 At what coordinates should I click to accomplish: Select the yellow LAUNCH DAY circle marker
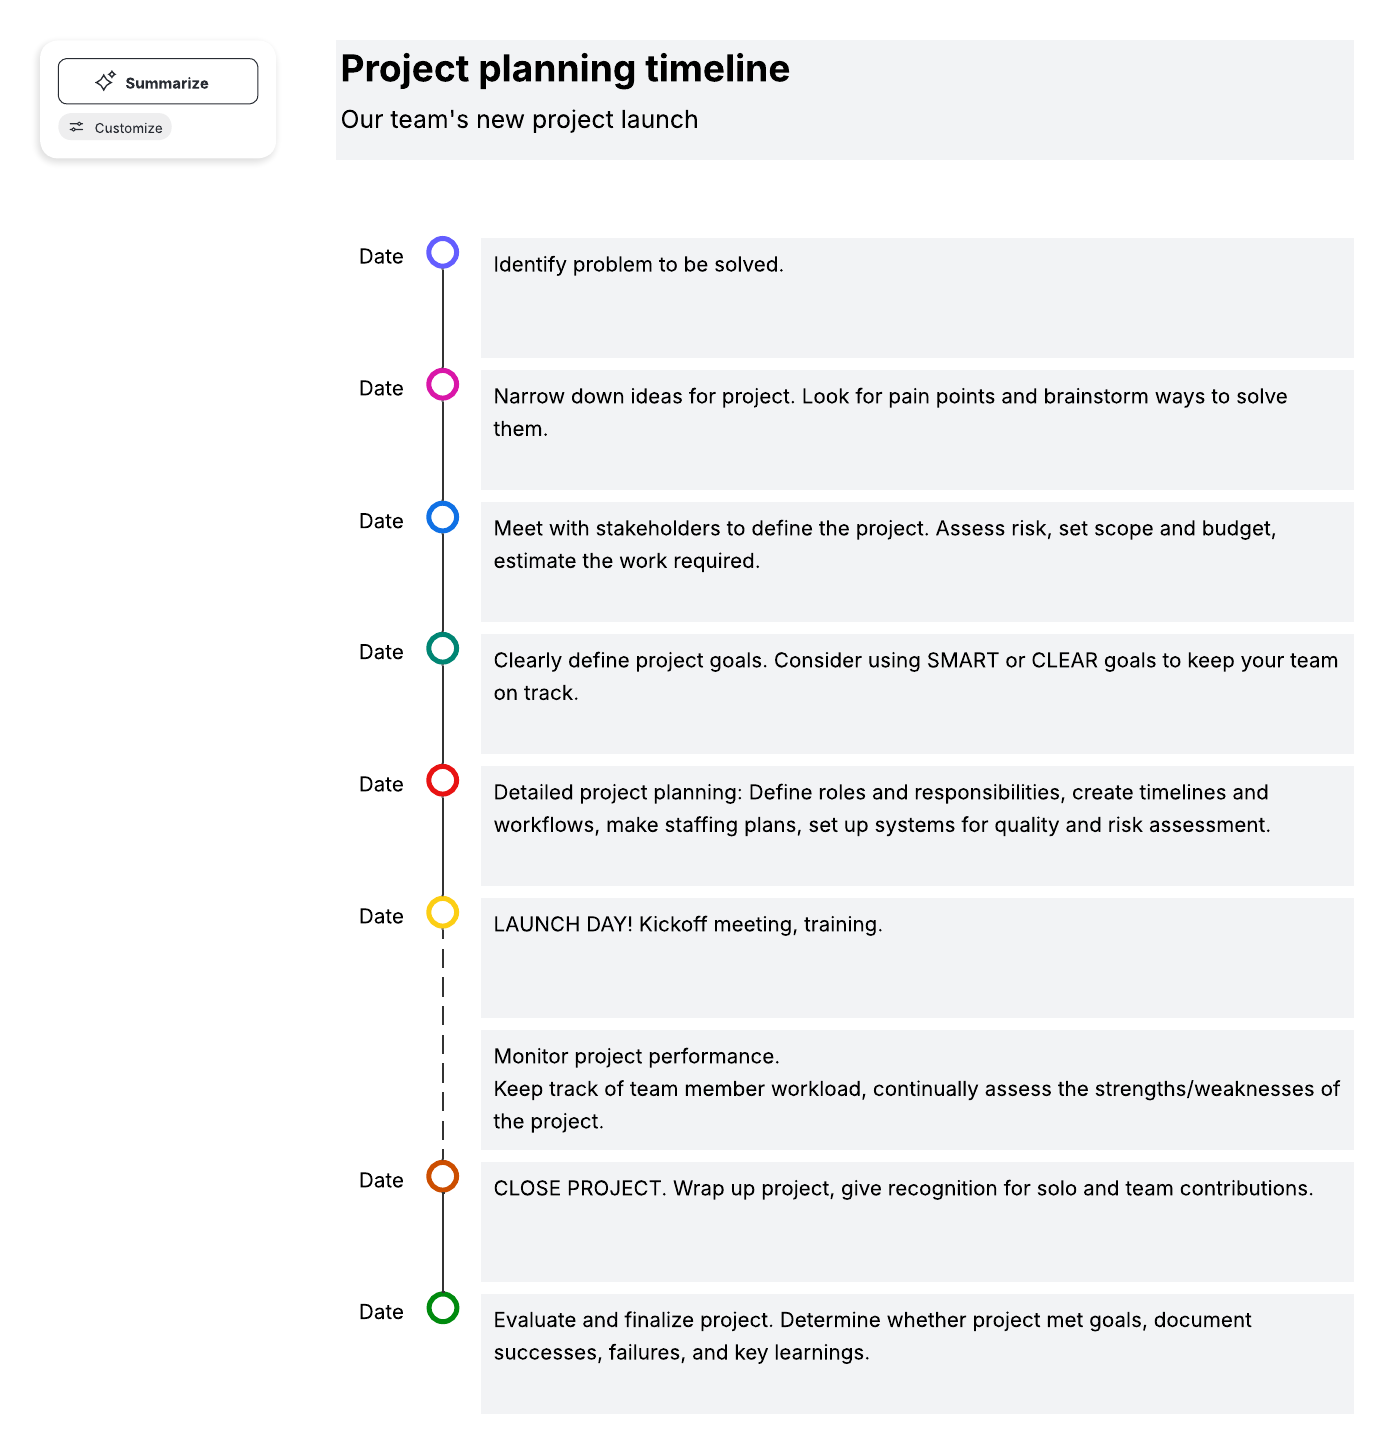(x=442, y=913)
